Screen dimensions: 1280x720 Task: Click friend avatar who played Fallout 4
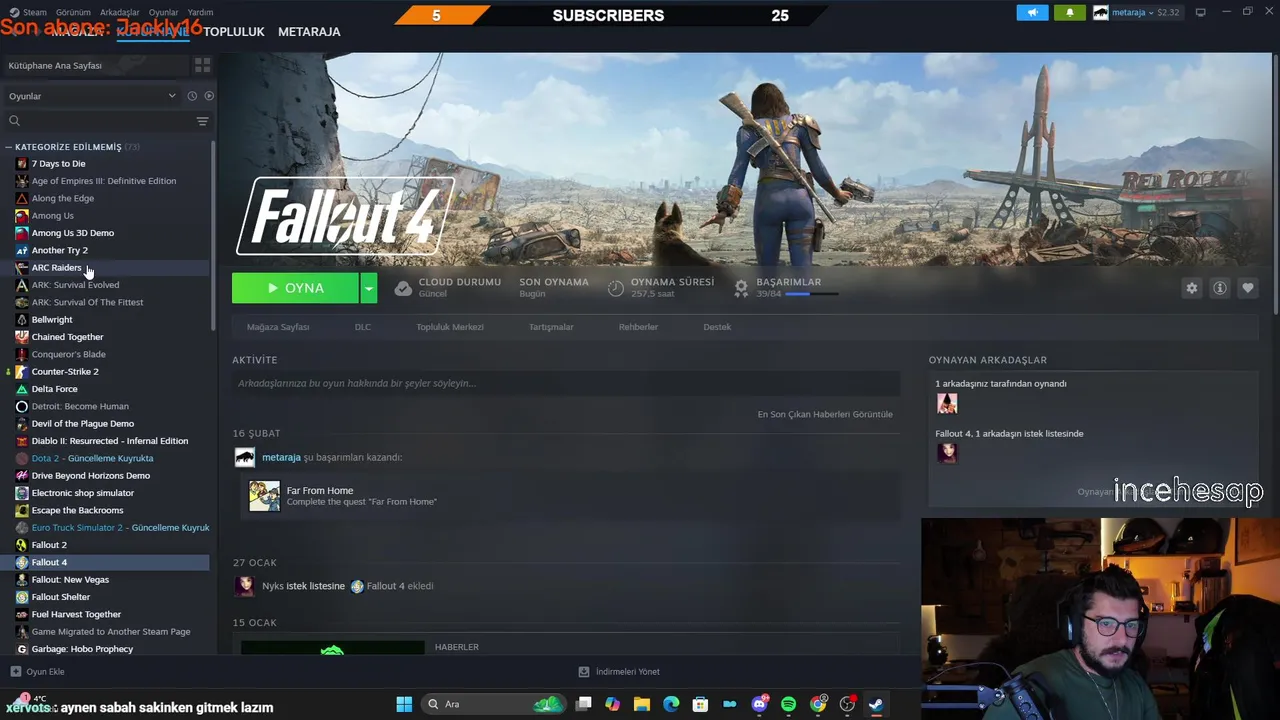click(x=947, y=403)
